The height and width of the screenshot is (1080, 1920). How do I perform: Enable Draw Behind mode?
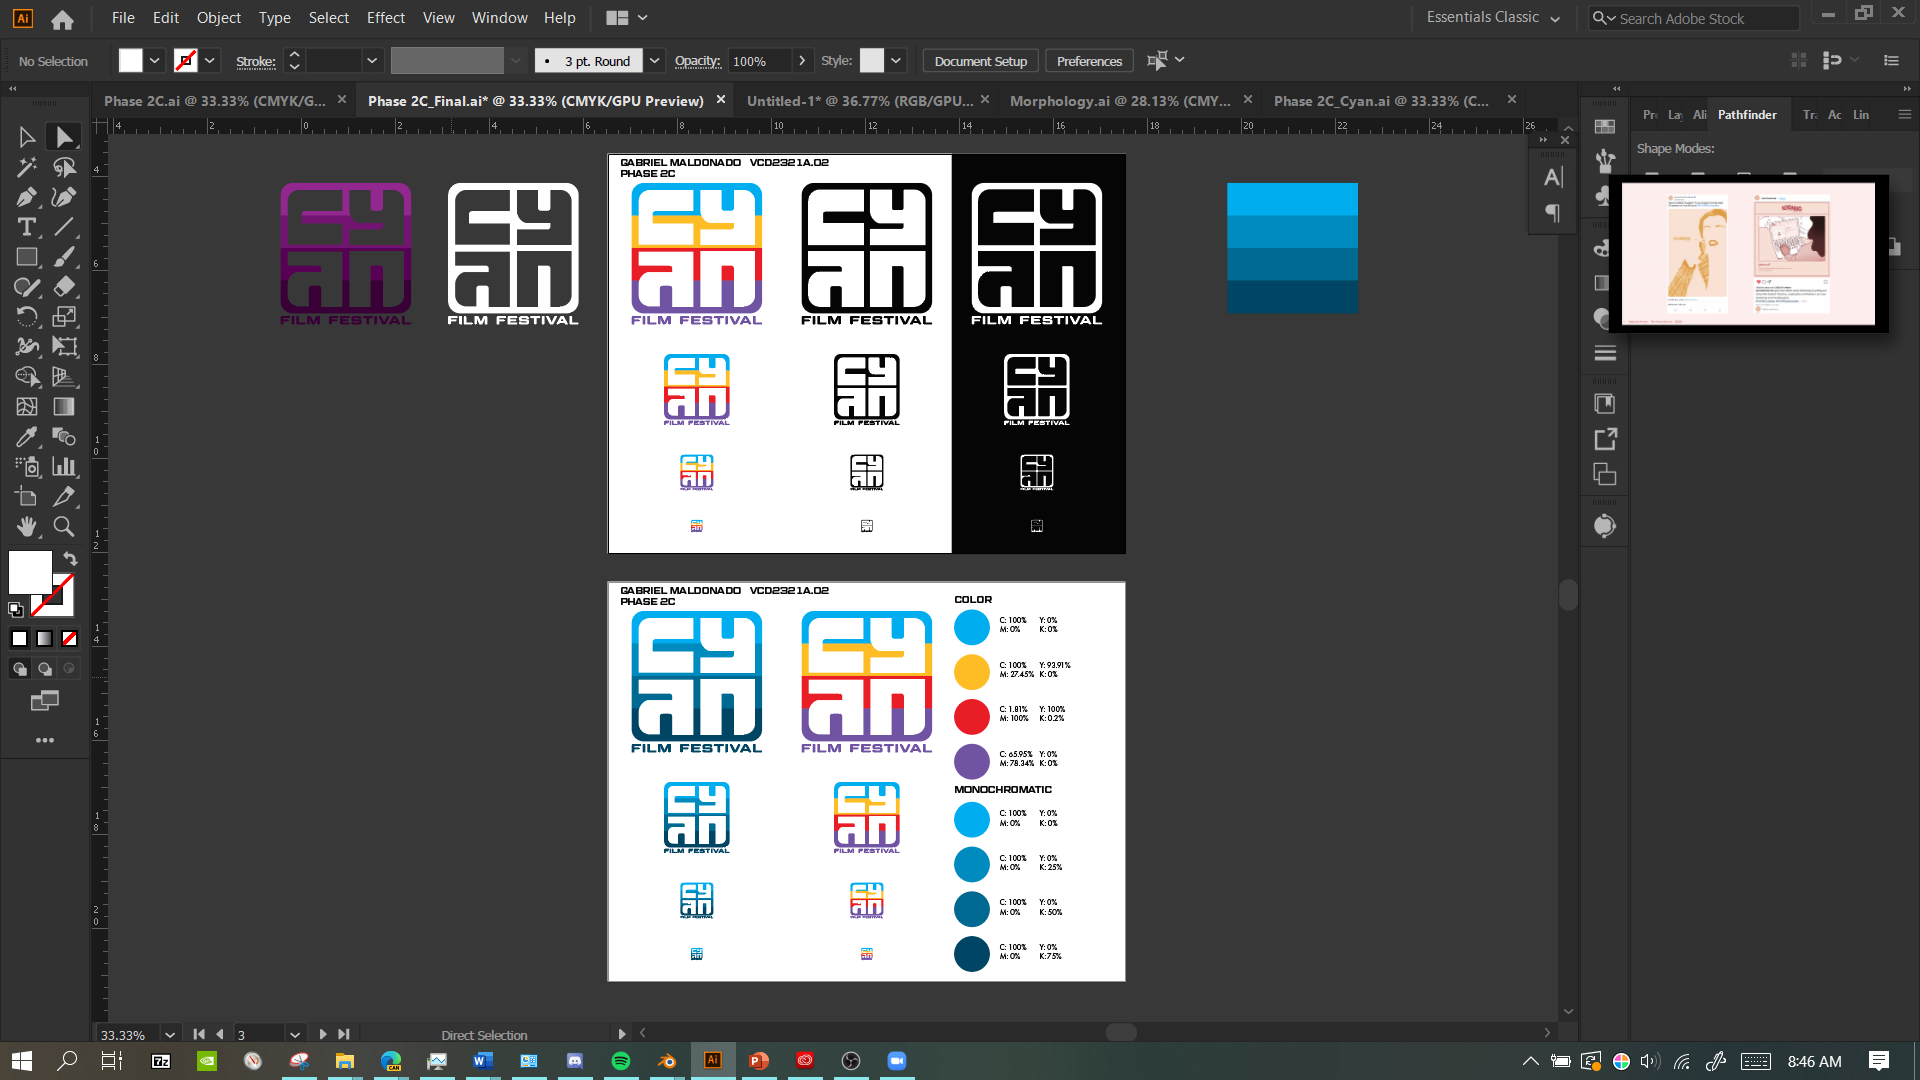(x=45, y=669)
